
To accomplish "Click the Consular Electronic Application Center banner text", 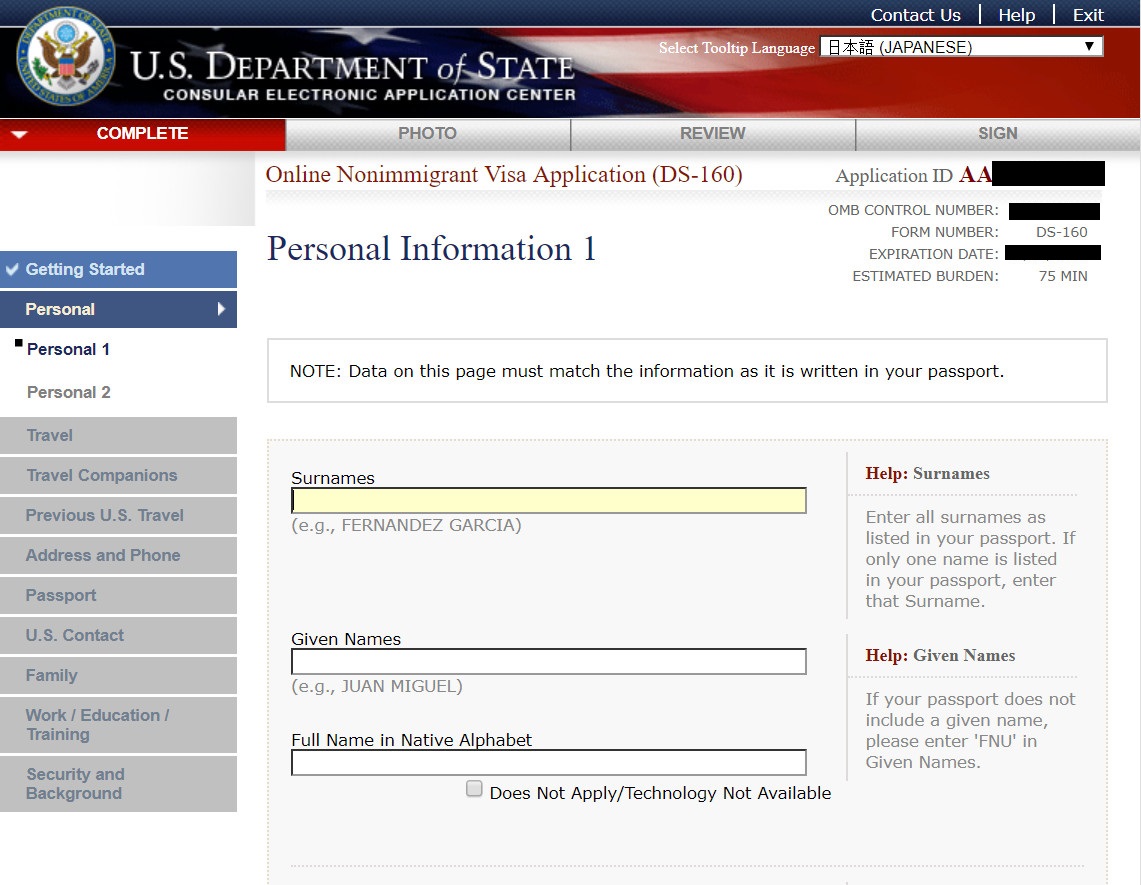I will click(370, 95).
